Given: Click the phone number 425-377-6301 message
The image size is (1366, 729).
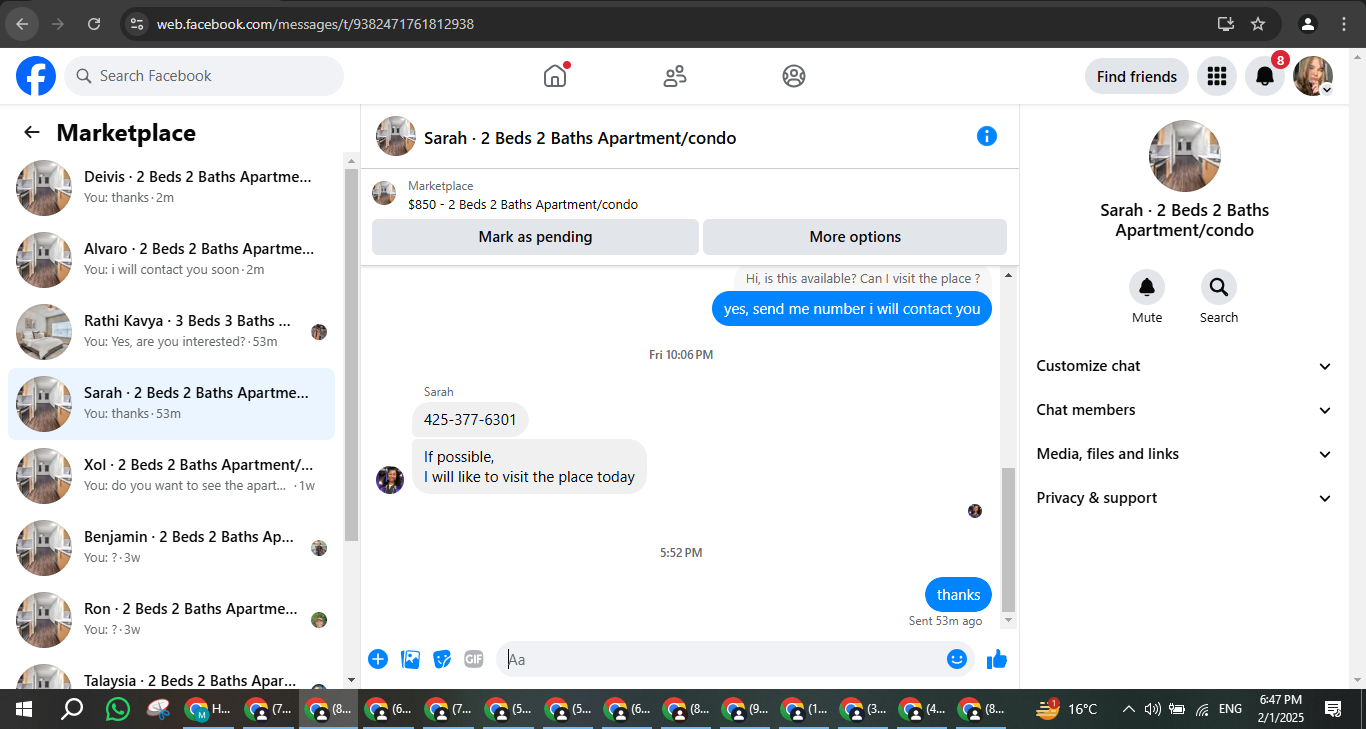Looking at the screenshot, I should (470, 419).
